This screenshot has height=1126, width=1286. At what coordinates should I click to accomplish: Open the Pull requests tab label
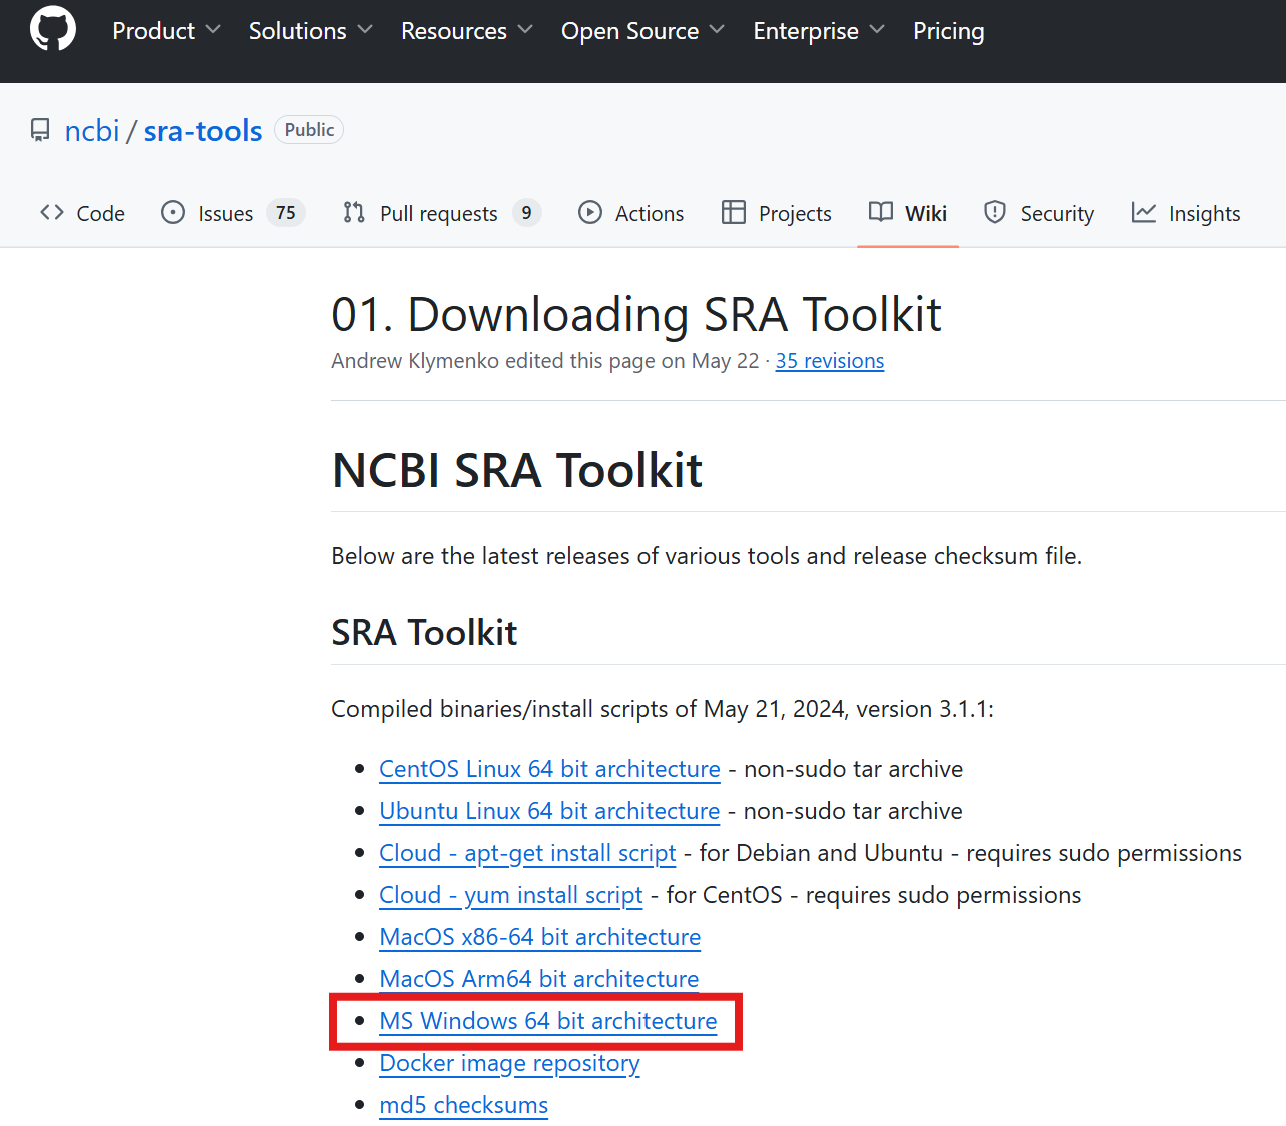(x=439, y=214)
